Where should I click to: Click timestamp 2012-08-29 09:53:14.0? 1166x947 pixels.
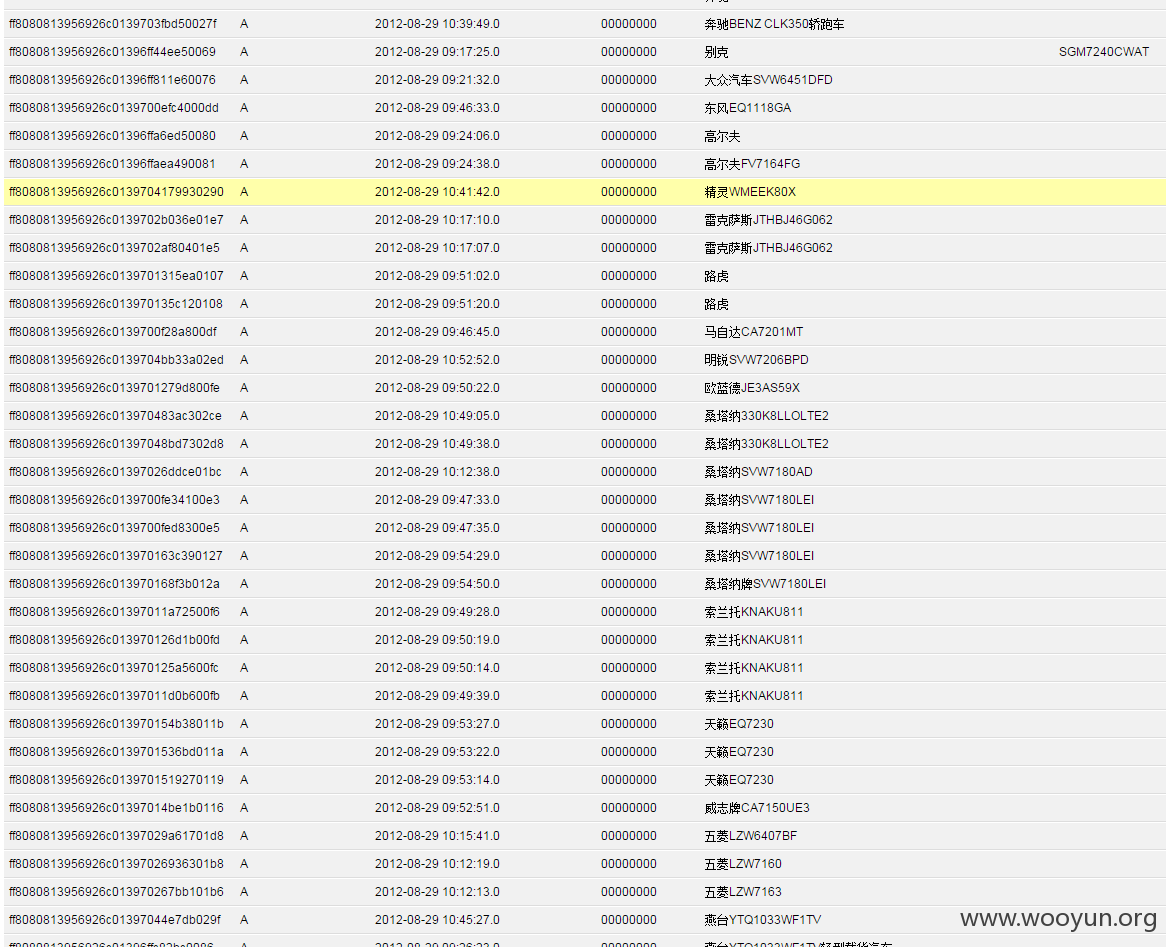(x=437, y=780)
